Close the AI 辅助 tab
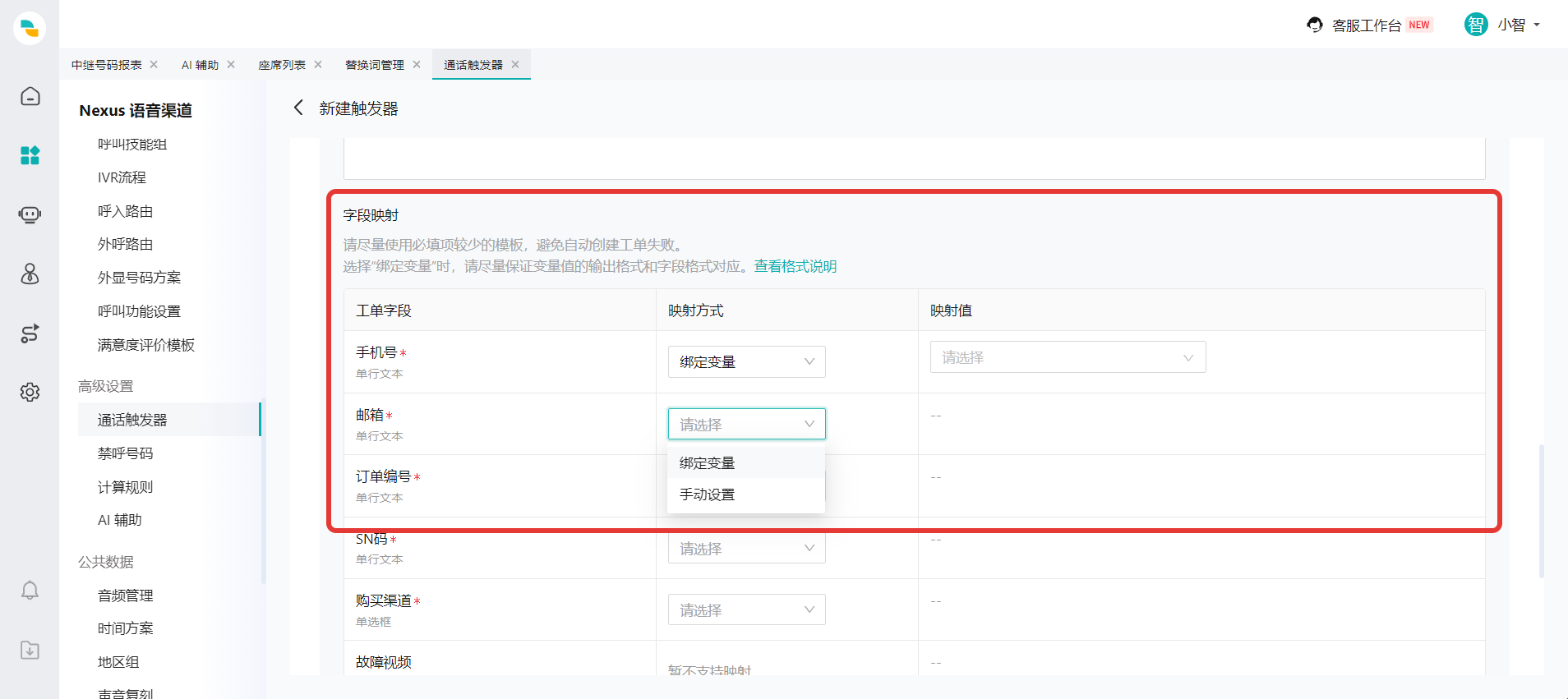Viewport: 1568px width, 699px height. [231, 64]
